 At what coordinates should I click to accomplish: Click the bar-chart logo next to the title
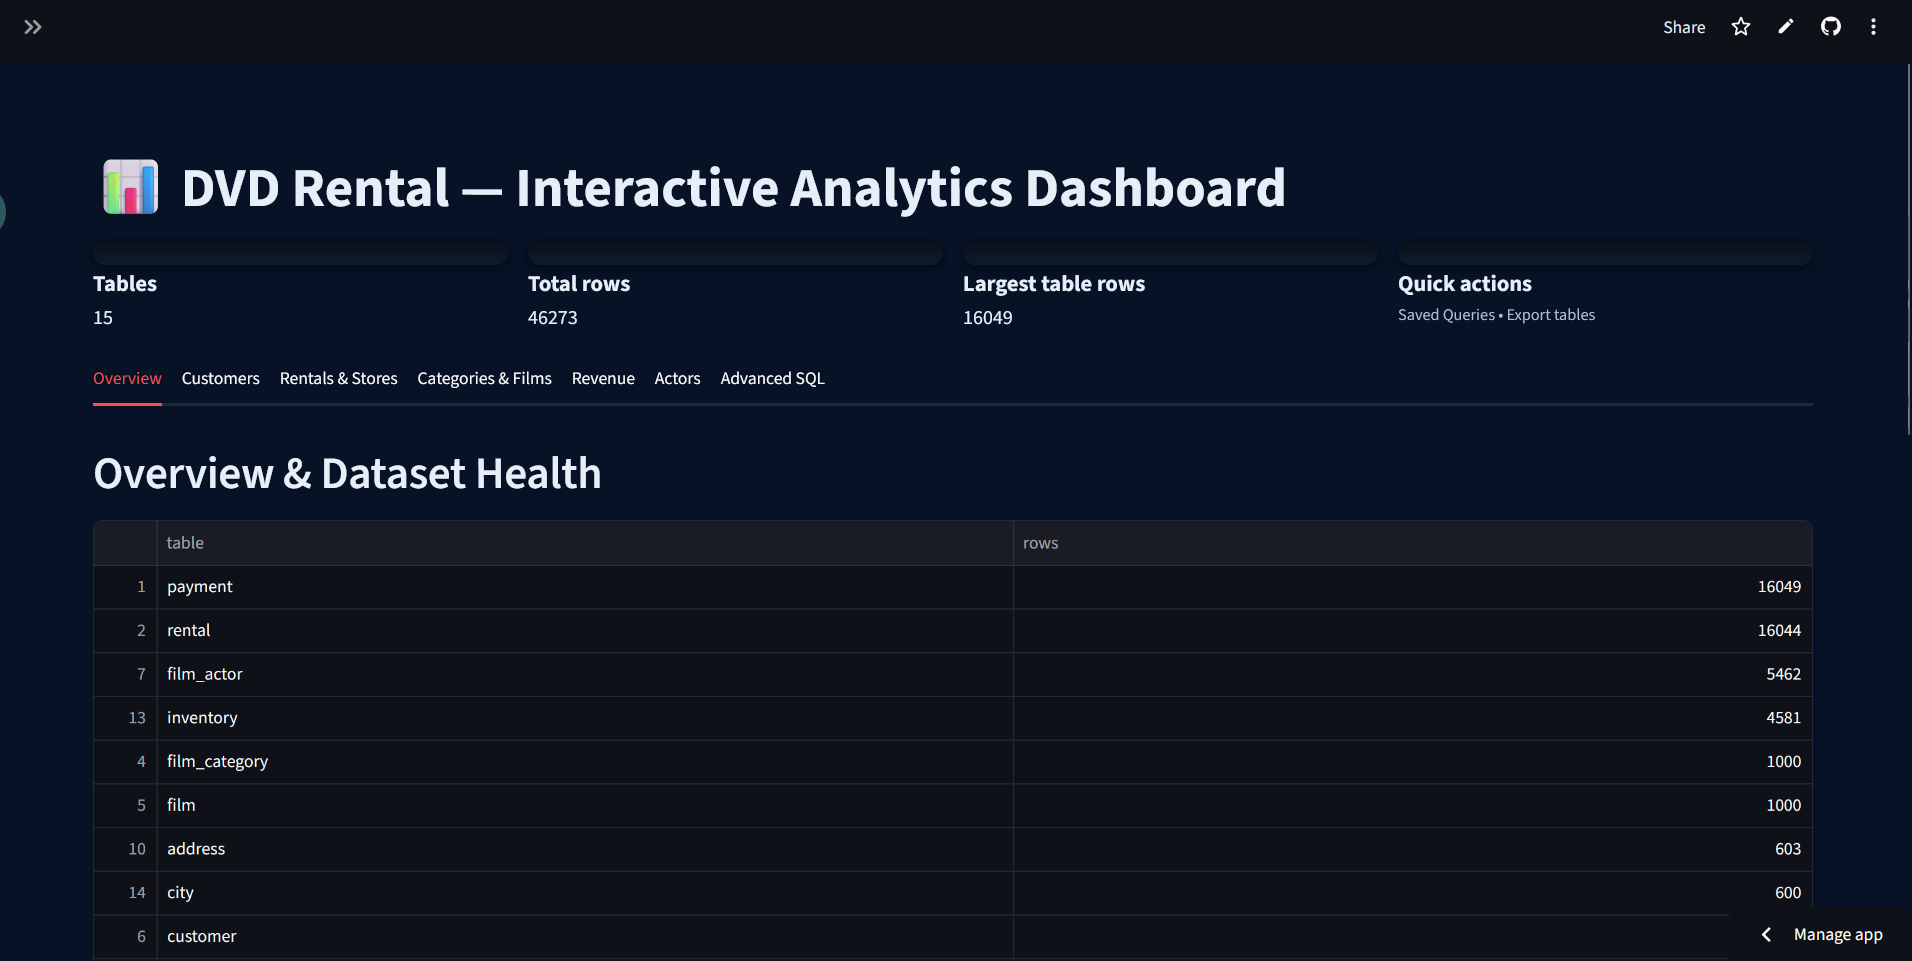[x=129, y=187]
